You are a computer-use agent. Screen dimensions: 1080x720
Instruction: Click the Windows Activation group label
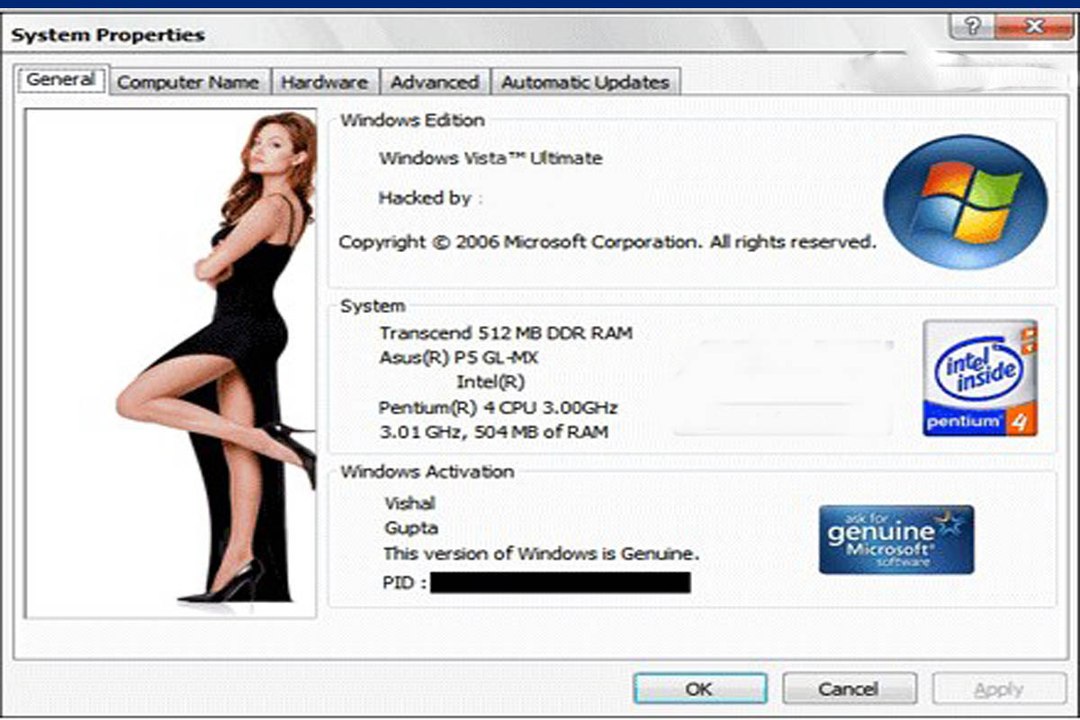tap(428, 471)
